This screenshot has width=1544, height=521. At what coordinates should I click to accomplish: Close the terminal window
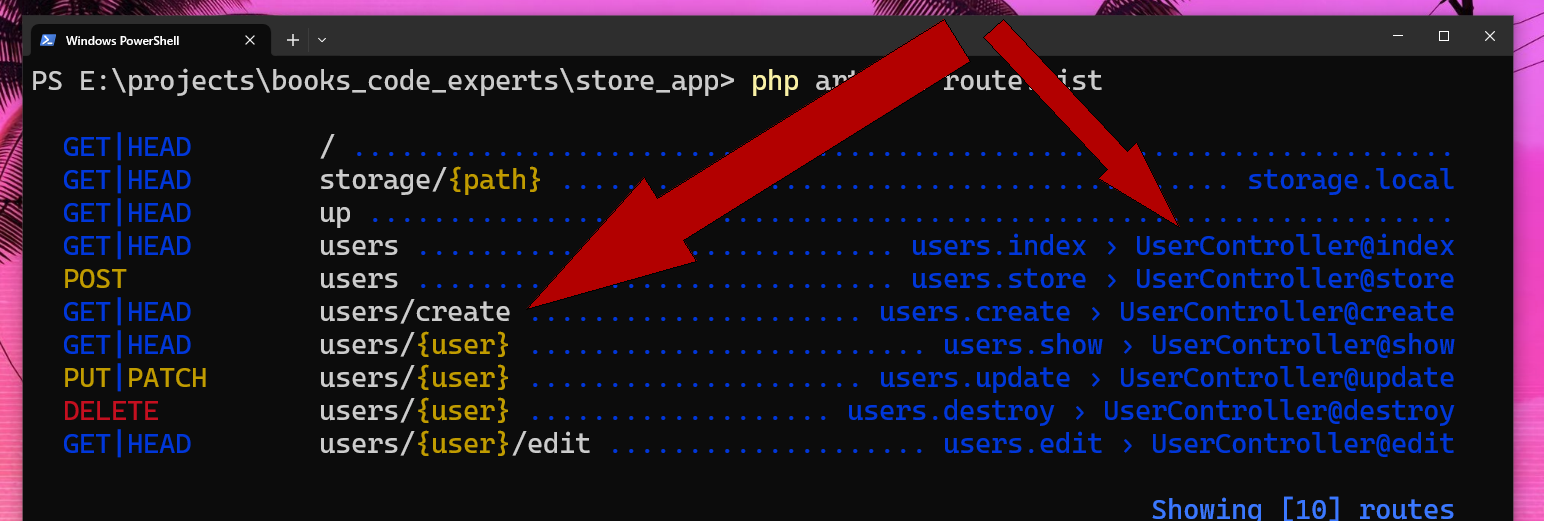point(1489,36)
